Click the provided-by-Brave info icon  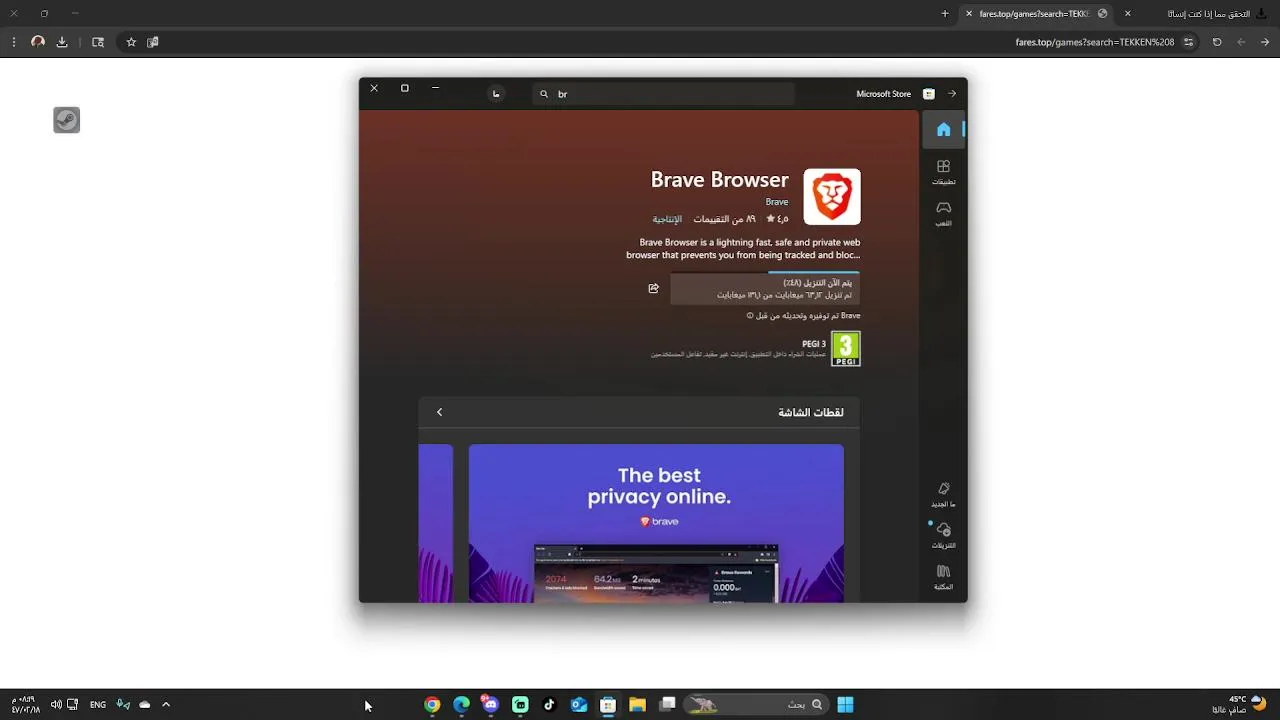pos(750,316)
